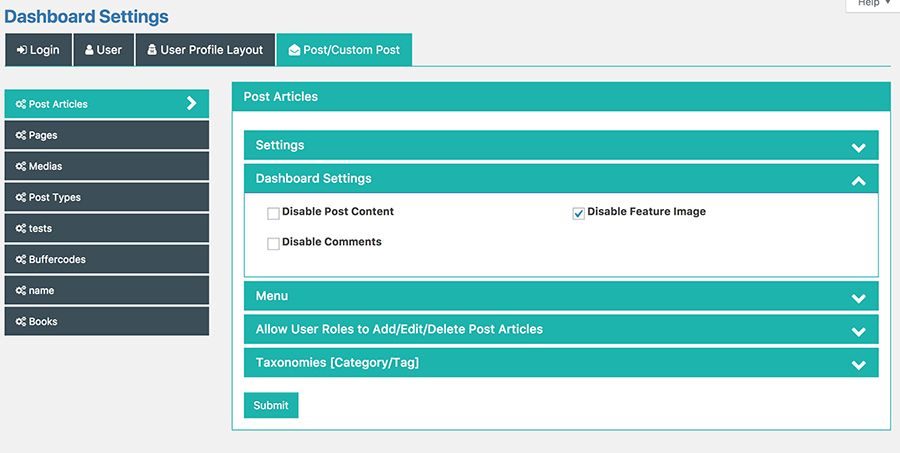The width and height of the screenshot is (900, 453).
Task: Click Allow User Roles to Add/Edit/Delete title
Action: pos(399,329)
